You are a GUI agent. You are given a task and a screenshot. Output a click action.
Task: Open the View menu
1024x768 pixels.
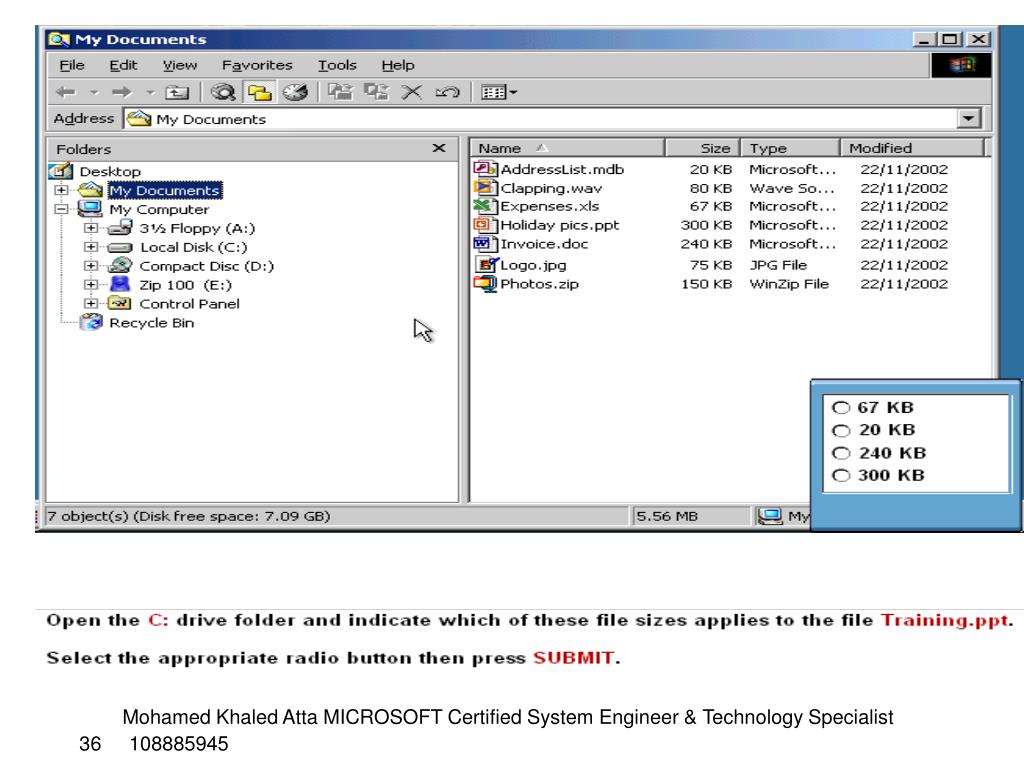tap(180, 65)
